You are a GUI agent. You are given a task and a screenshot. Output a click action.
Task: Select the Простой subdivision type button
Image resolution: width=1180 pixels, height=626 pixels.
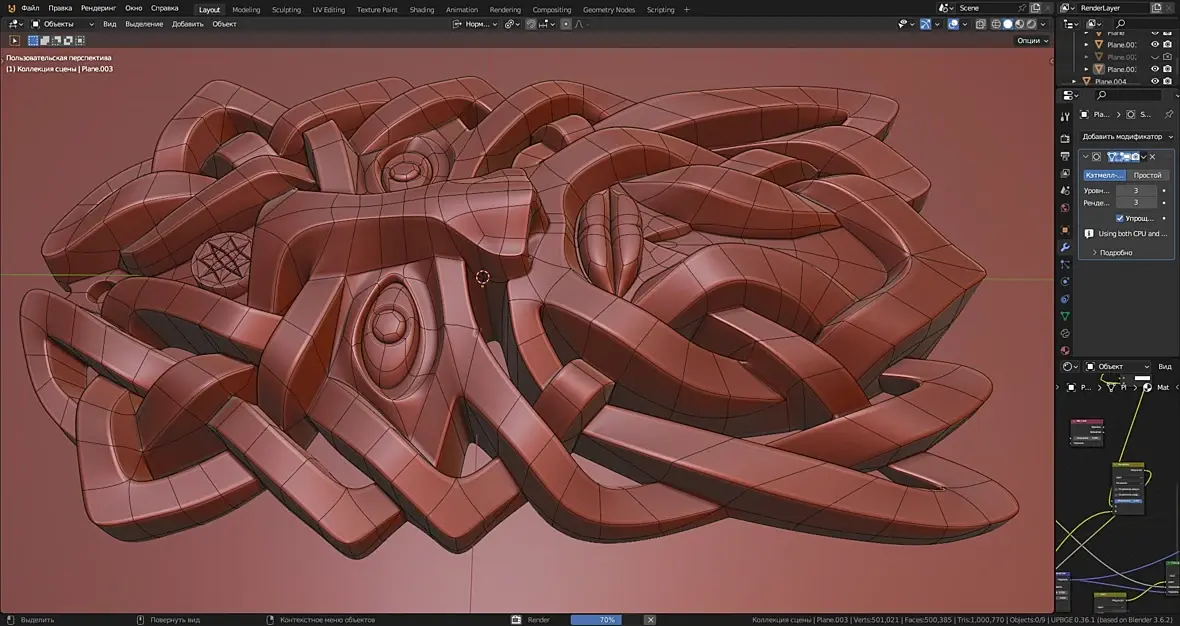pyautogui.click(x=1147, y=175)
